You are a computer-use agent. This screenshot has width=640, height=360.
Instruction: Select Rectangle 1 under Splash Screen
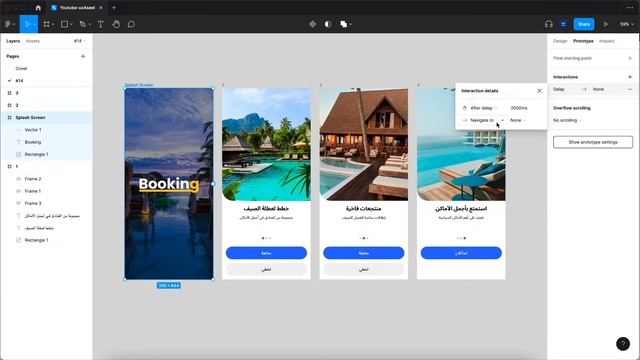tap(46, 154)
